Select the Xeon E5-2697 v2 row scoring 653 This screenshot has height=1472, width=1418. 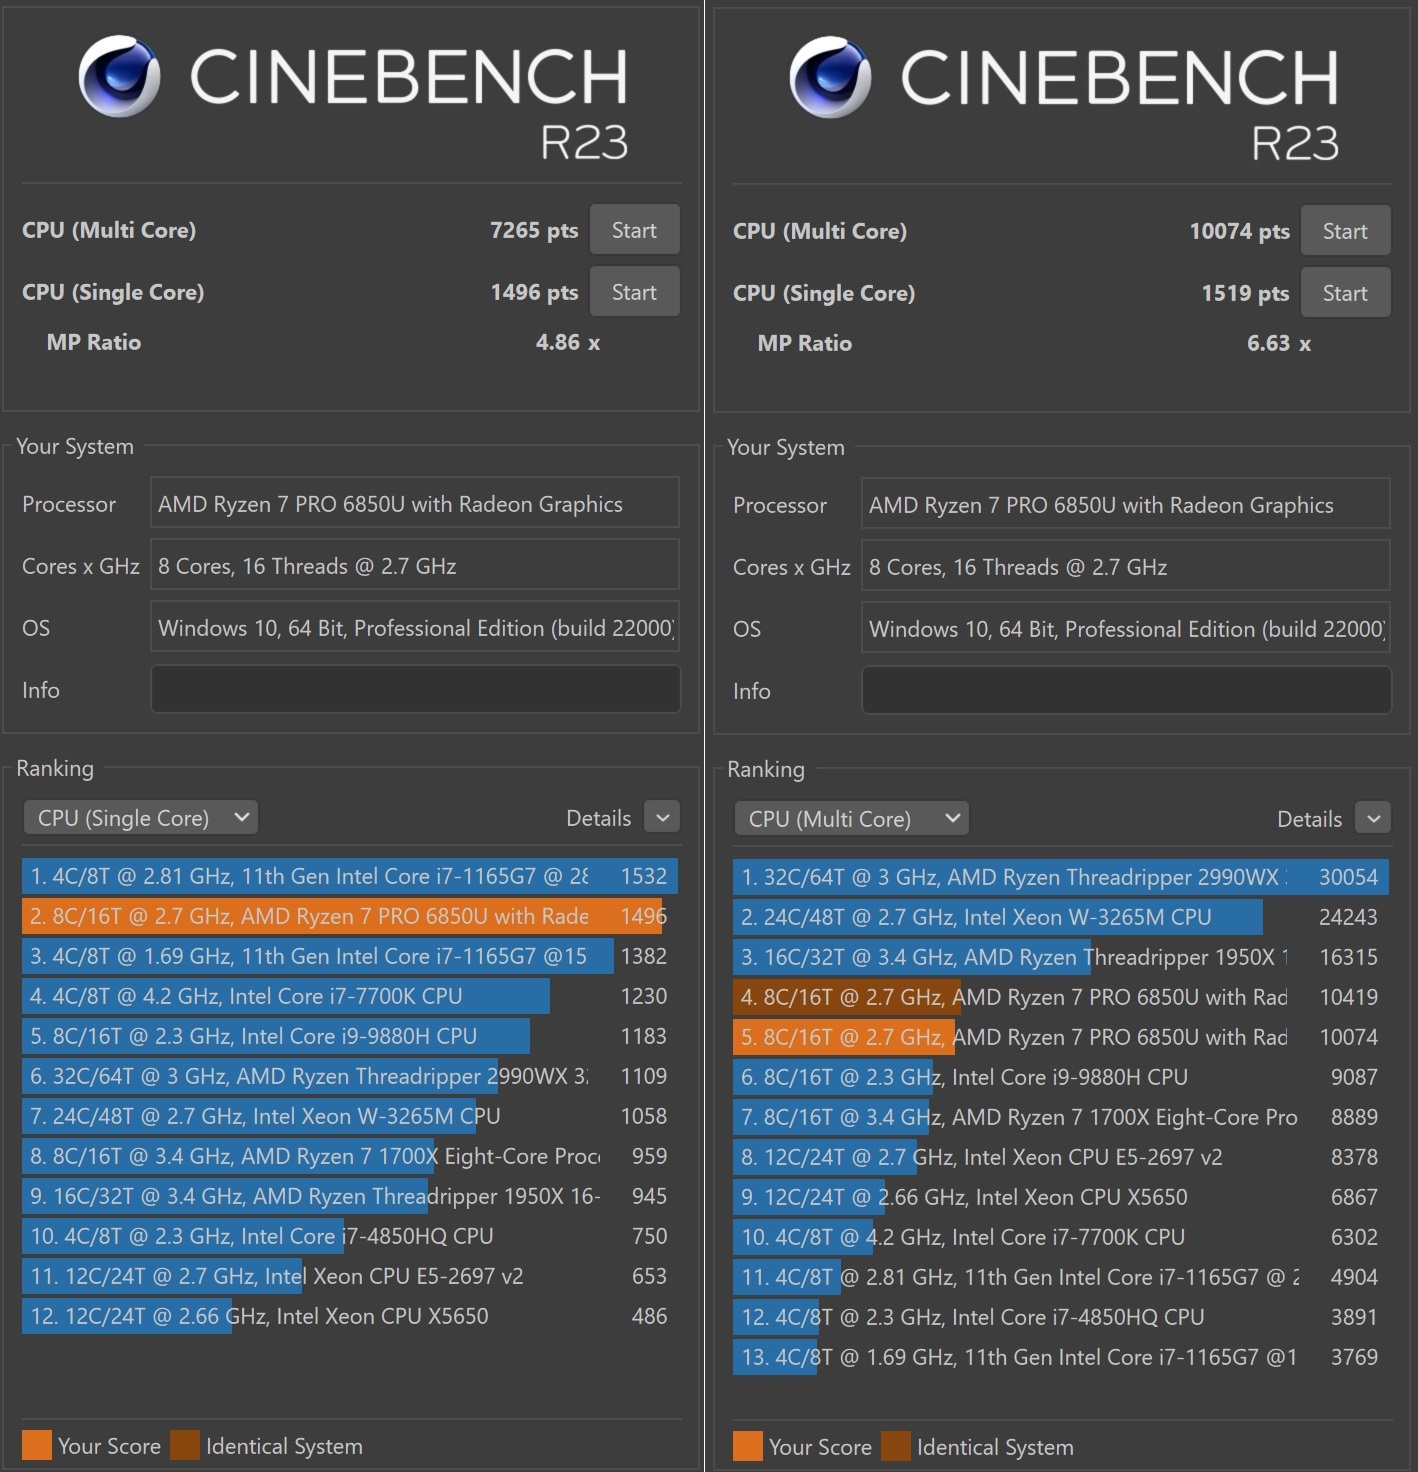pyautogui.click(x=350, y=1276)
